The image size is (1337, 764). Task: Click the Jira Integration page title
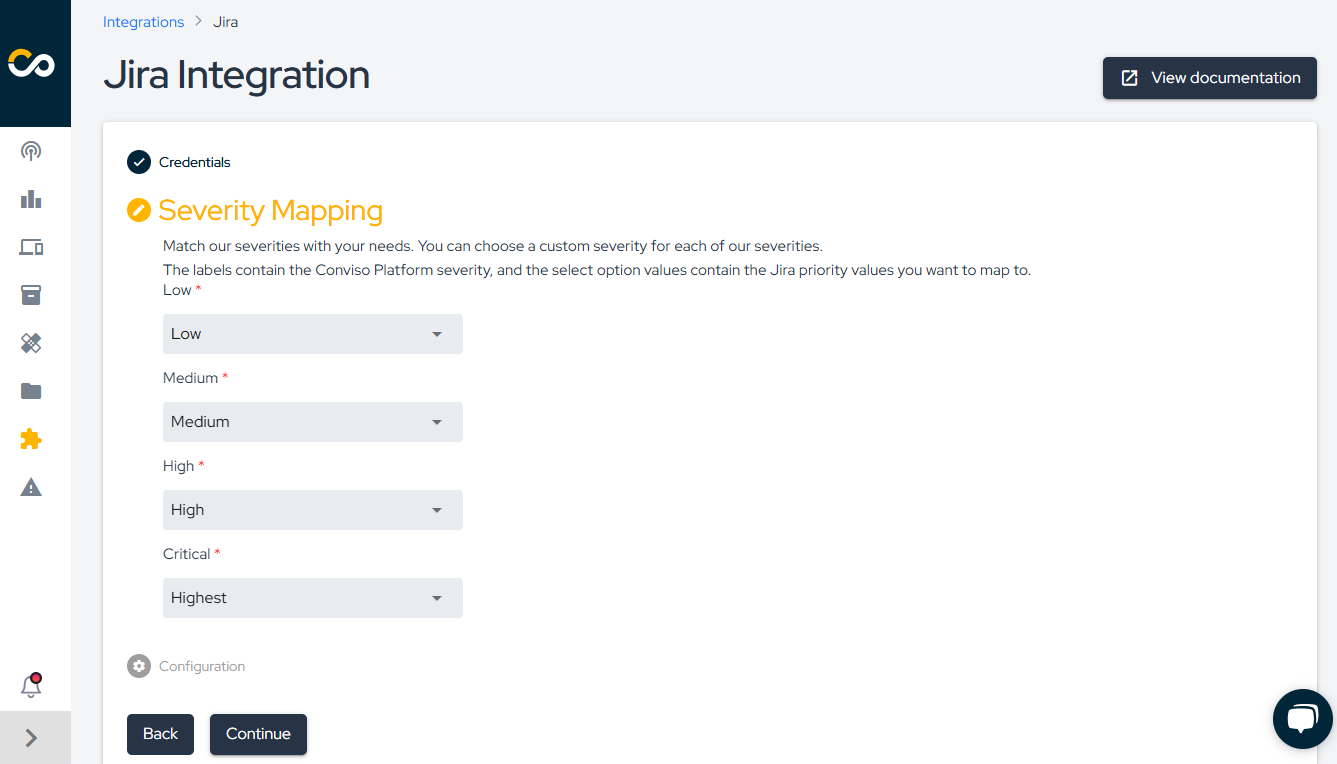point(237,75)
